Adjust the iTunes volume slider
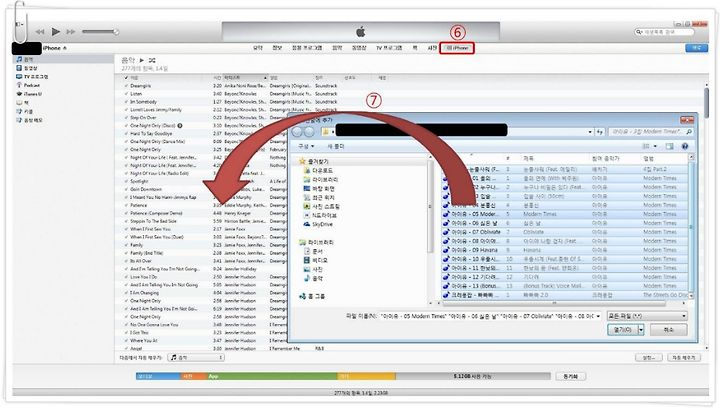Image resolution: width=720 pixels, height=410 pixels. coord(100,32)
